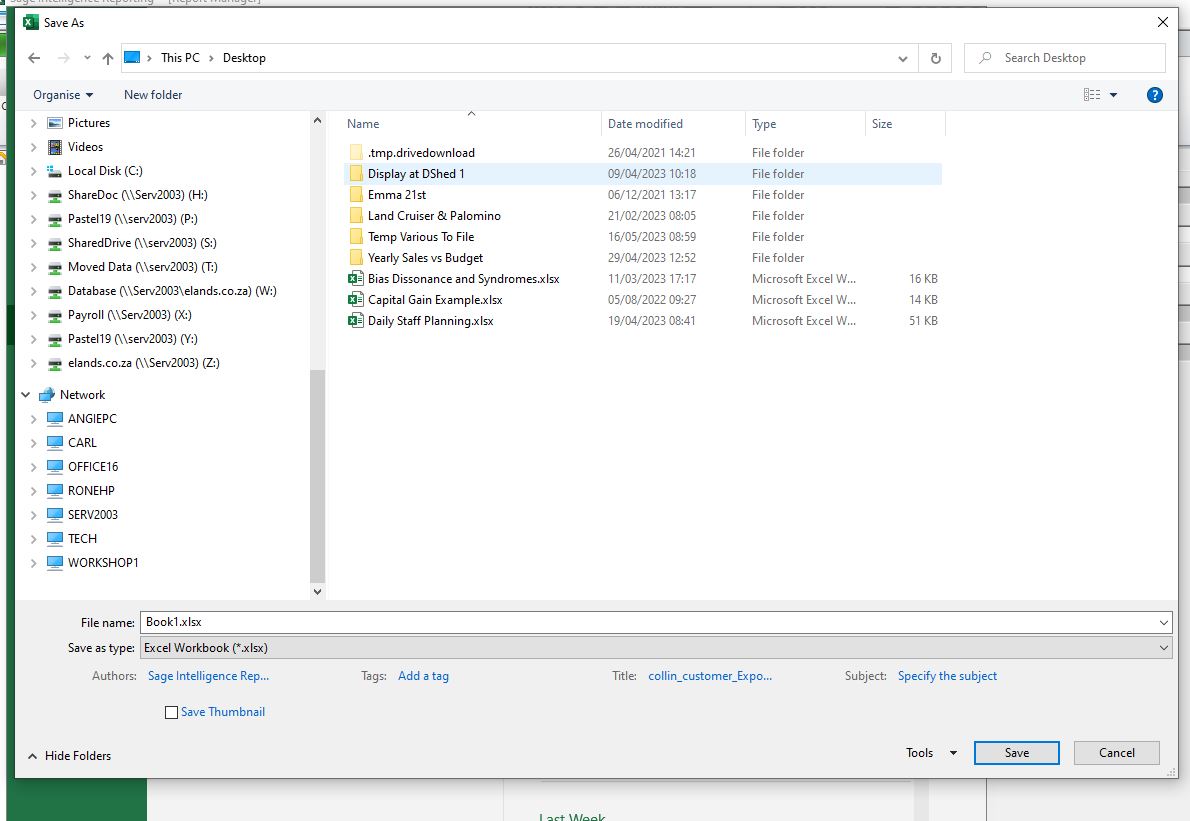Image resolution: width=1190 pixels, height=821 pixels.
Task: Open the change view dropdown arrow
Action: coord(1114,95)
